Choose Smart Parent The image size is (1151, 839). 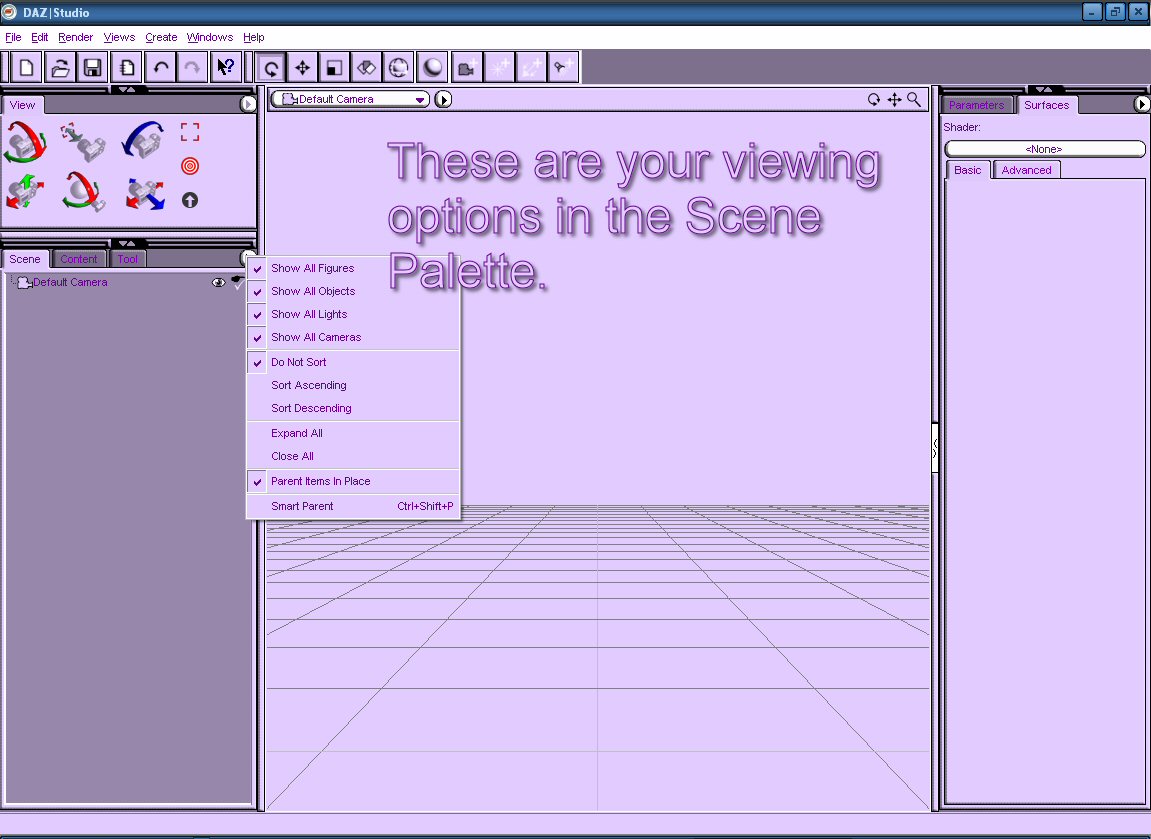(x=353, y=506)
